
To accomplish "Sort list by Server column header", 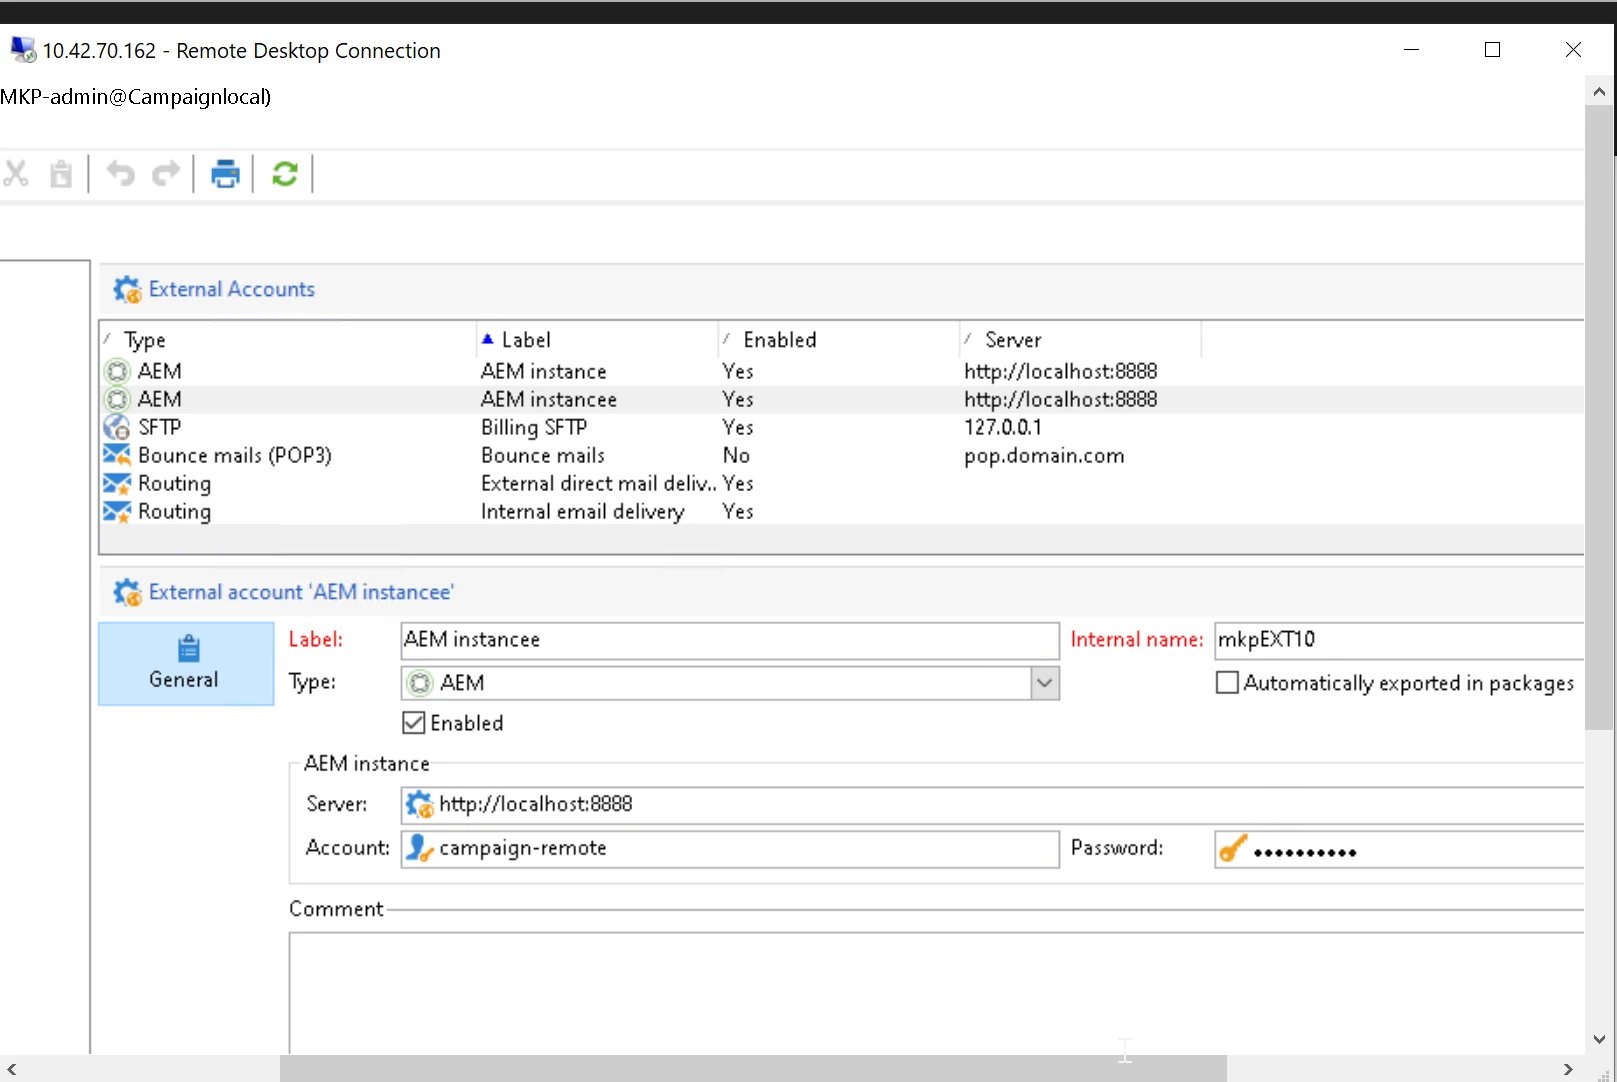I will coord(1080,340).
